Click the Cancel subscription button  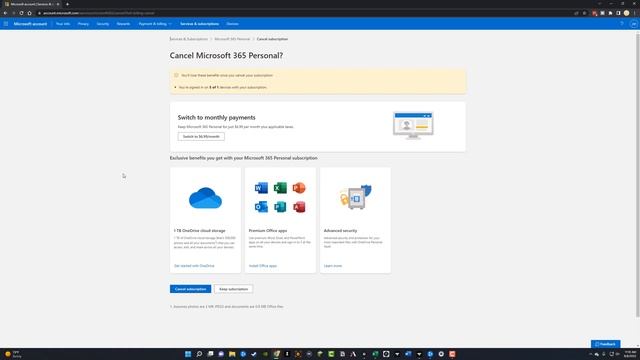(191, 289)
